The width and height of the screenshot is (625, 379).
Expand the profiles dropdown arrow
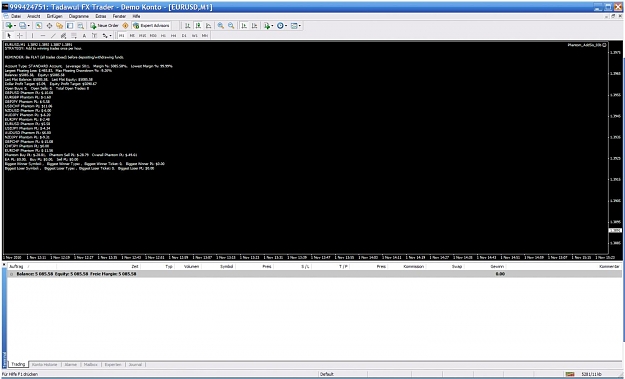pyautogui.click(x=28, y=26)
